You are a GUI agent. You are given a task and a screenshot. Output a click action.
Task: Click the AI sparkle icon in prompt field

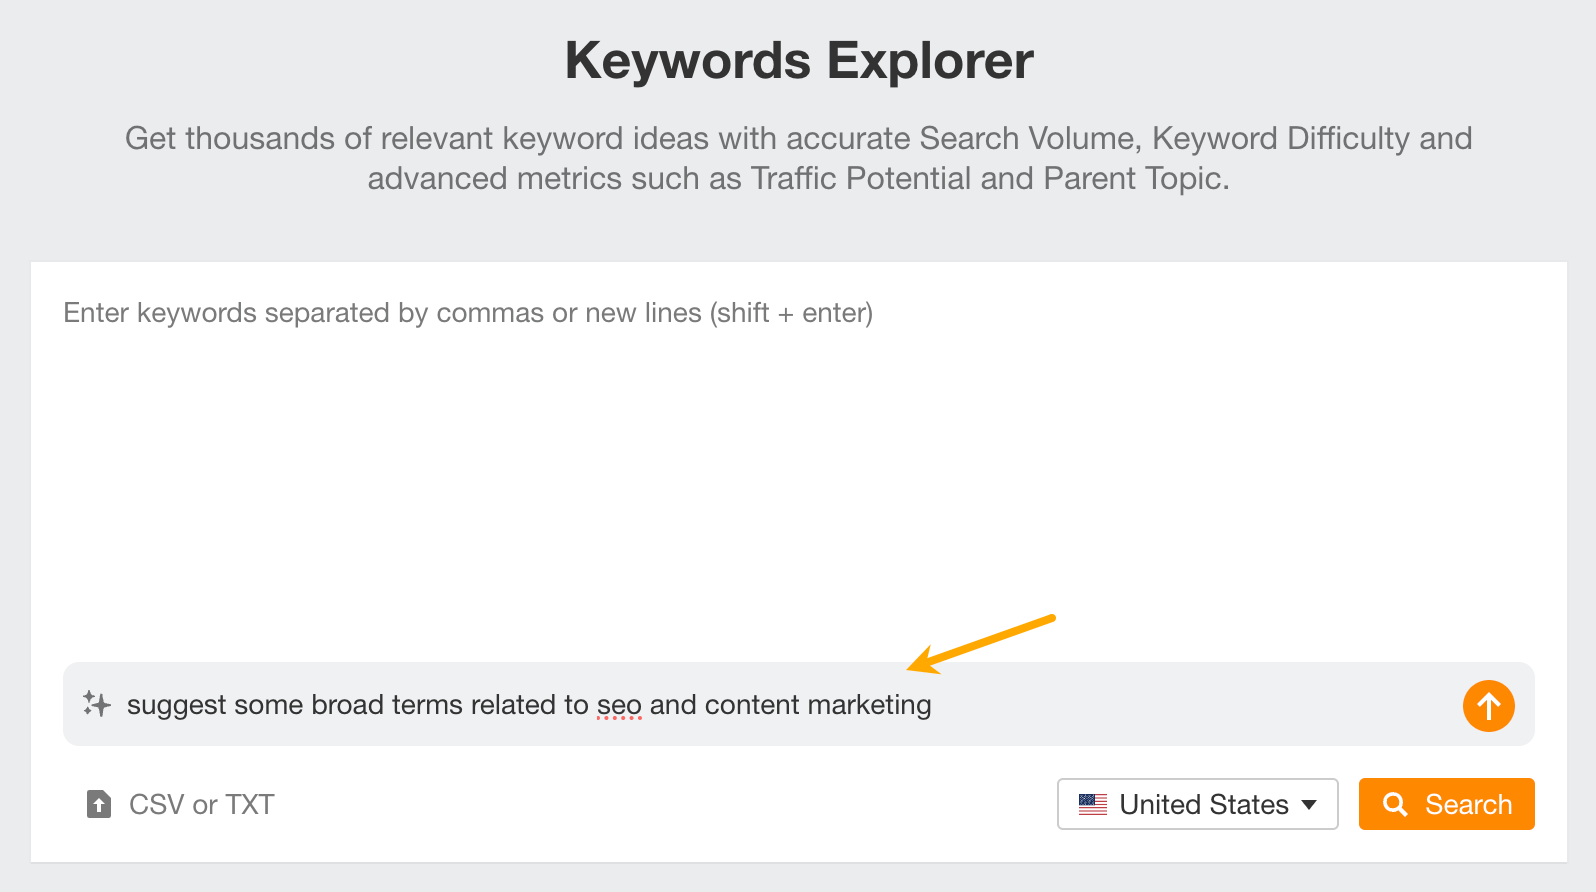coord(97,704)
